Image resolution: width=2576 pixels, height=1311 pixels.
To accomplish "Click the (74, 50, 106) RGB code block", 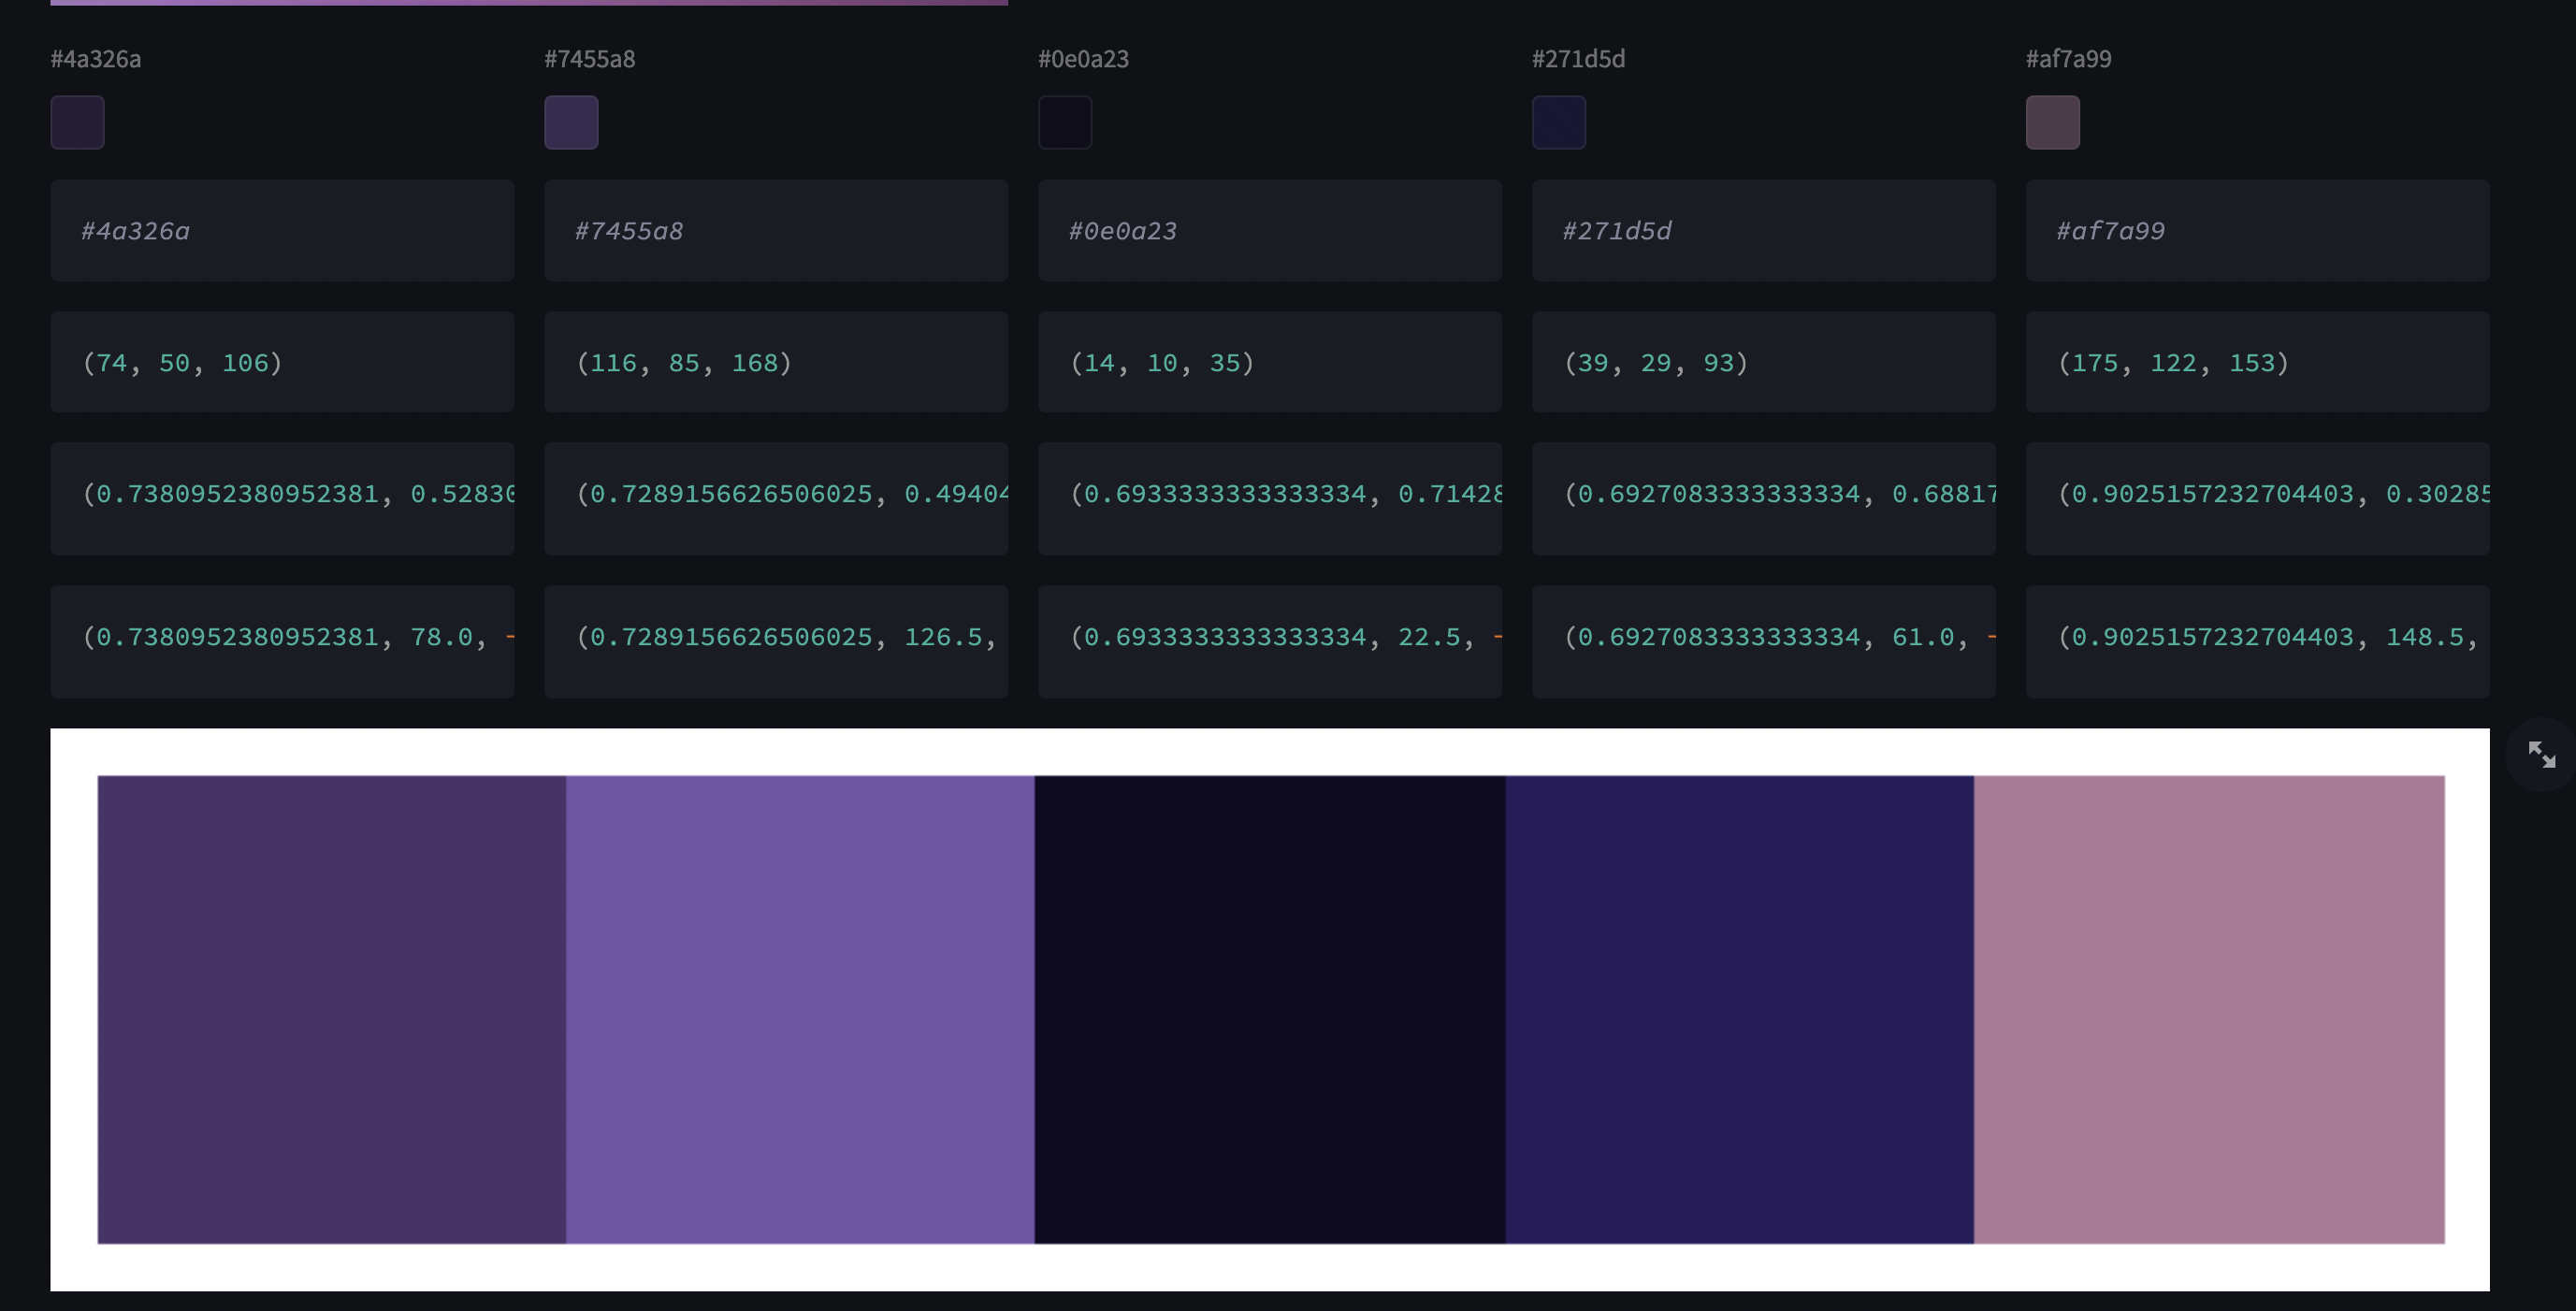I will pos(282,362).
